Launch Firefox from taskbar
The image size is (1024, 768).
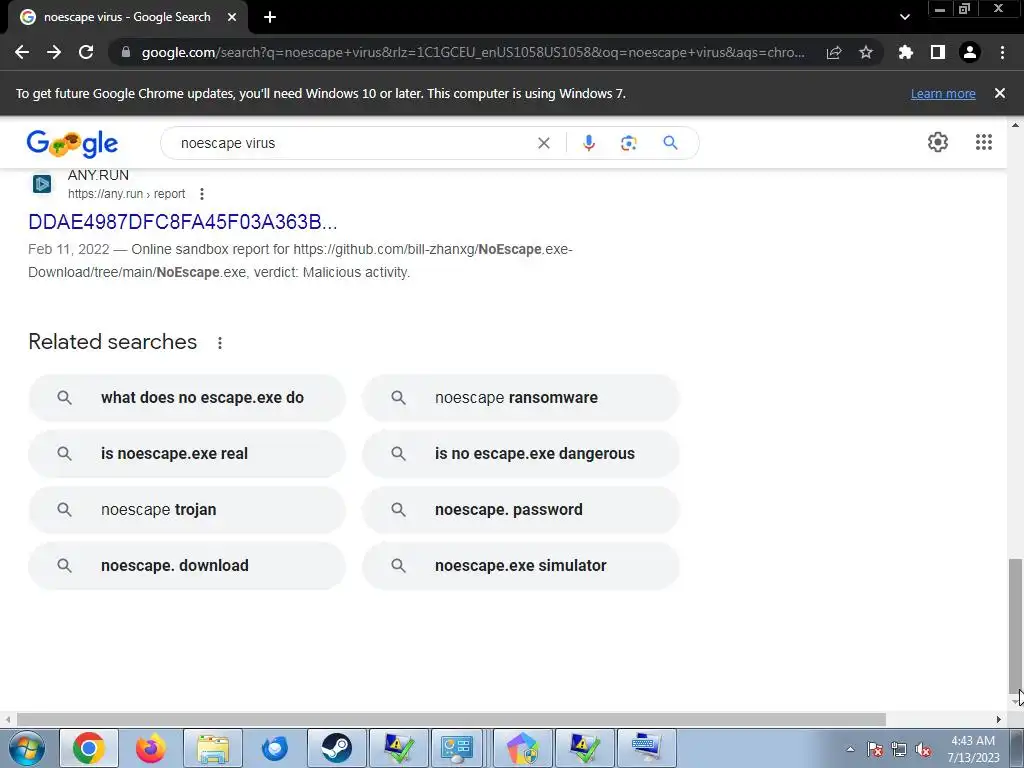coord(151,748)
